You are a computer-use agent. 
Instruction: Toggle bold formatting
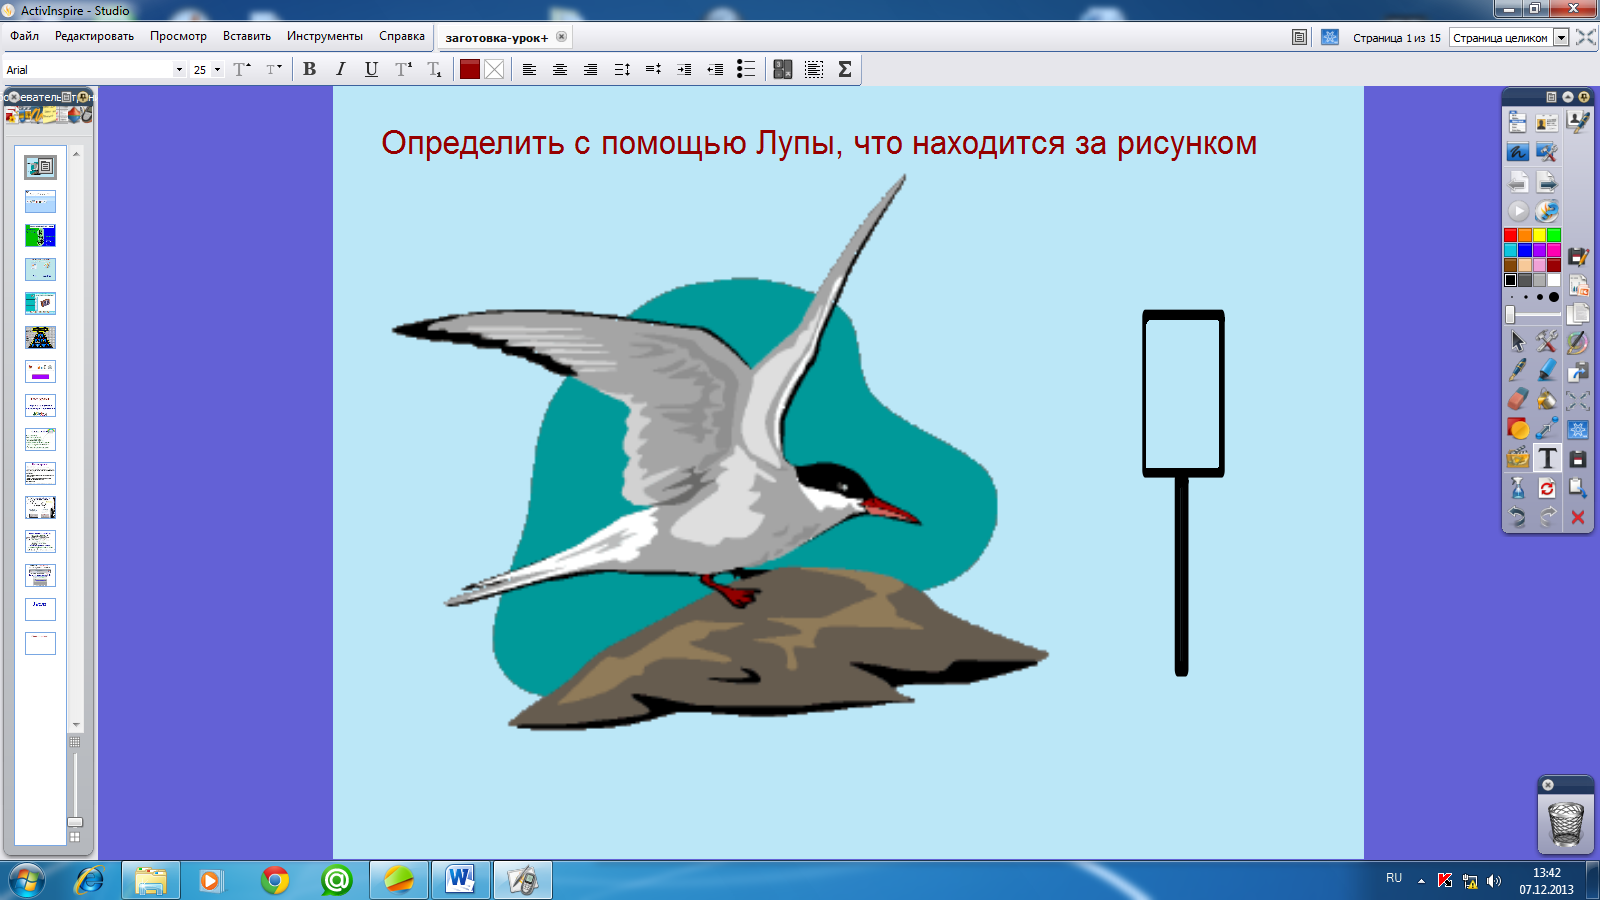310,69
